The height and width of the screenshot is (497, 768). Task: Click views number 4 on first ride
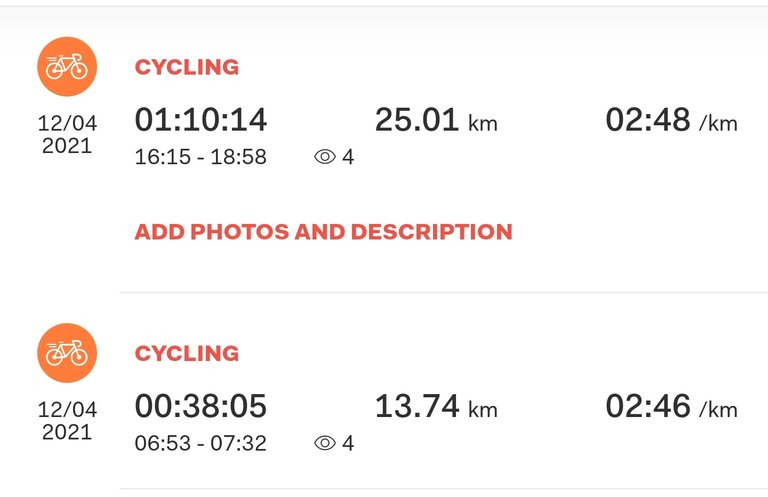pyautogui.click(x=348, y=157)
